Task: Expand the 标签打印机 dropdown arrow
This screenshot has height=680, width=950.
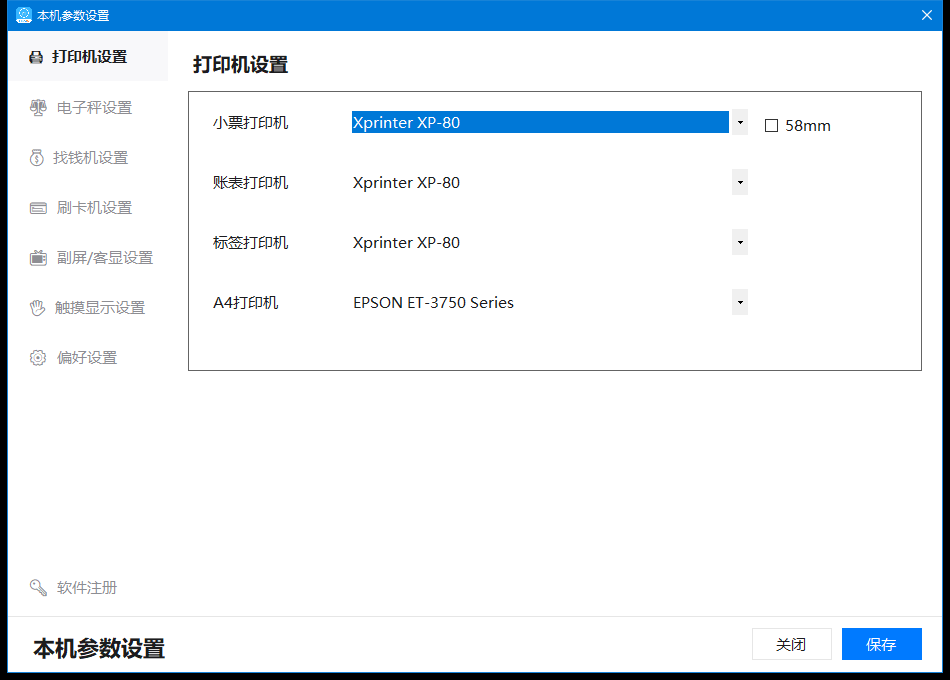Action: (x=740, y=242)
